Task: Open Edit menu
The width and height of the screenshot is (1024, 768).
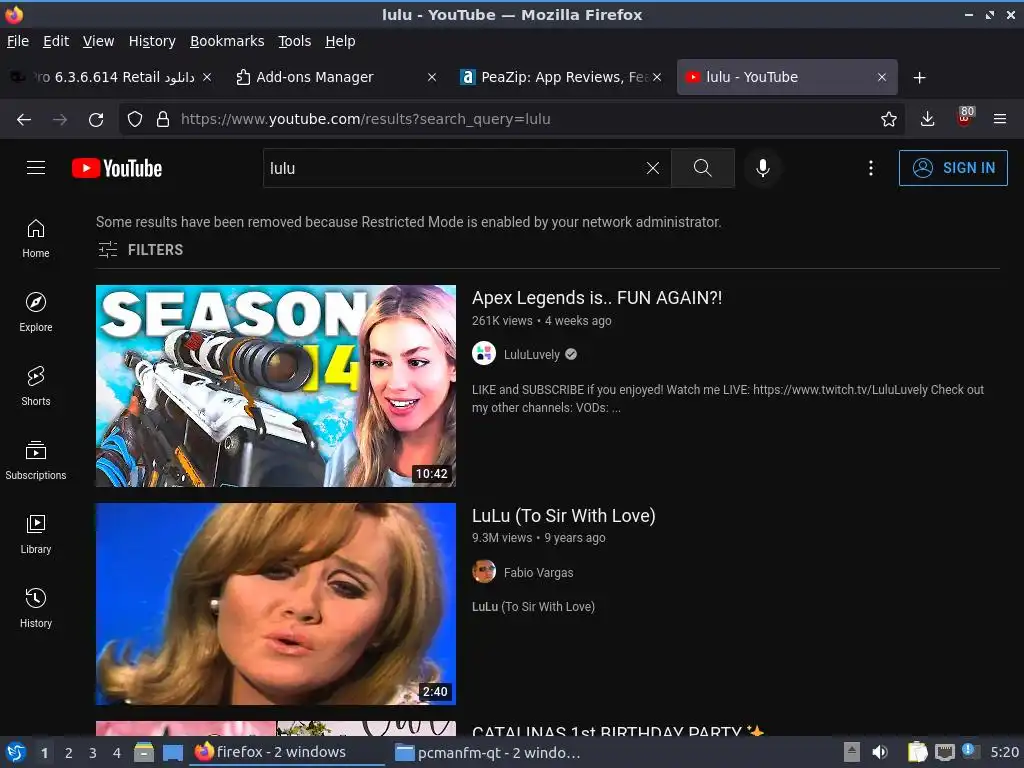Action: pos(56,41)
